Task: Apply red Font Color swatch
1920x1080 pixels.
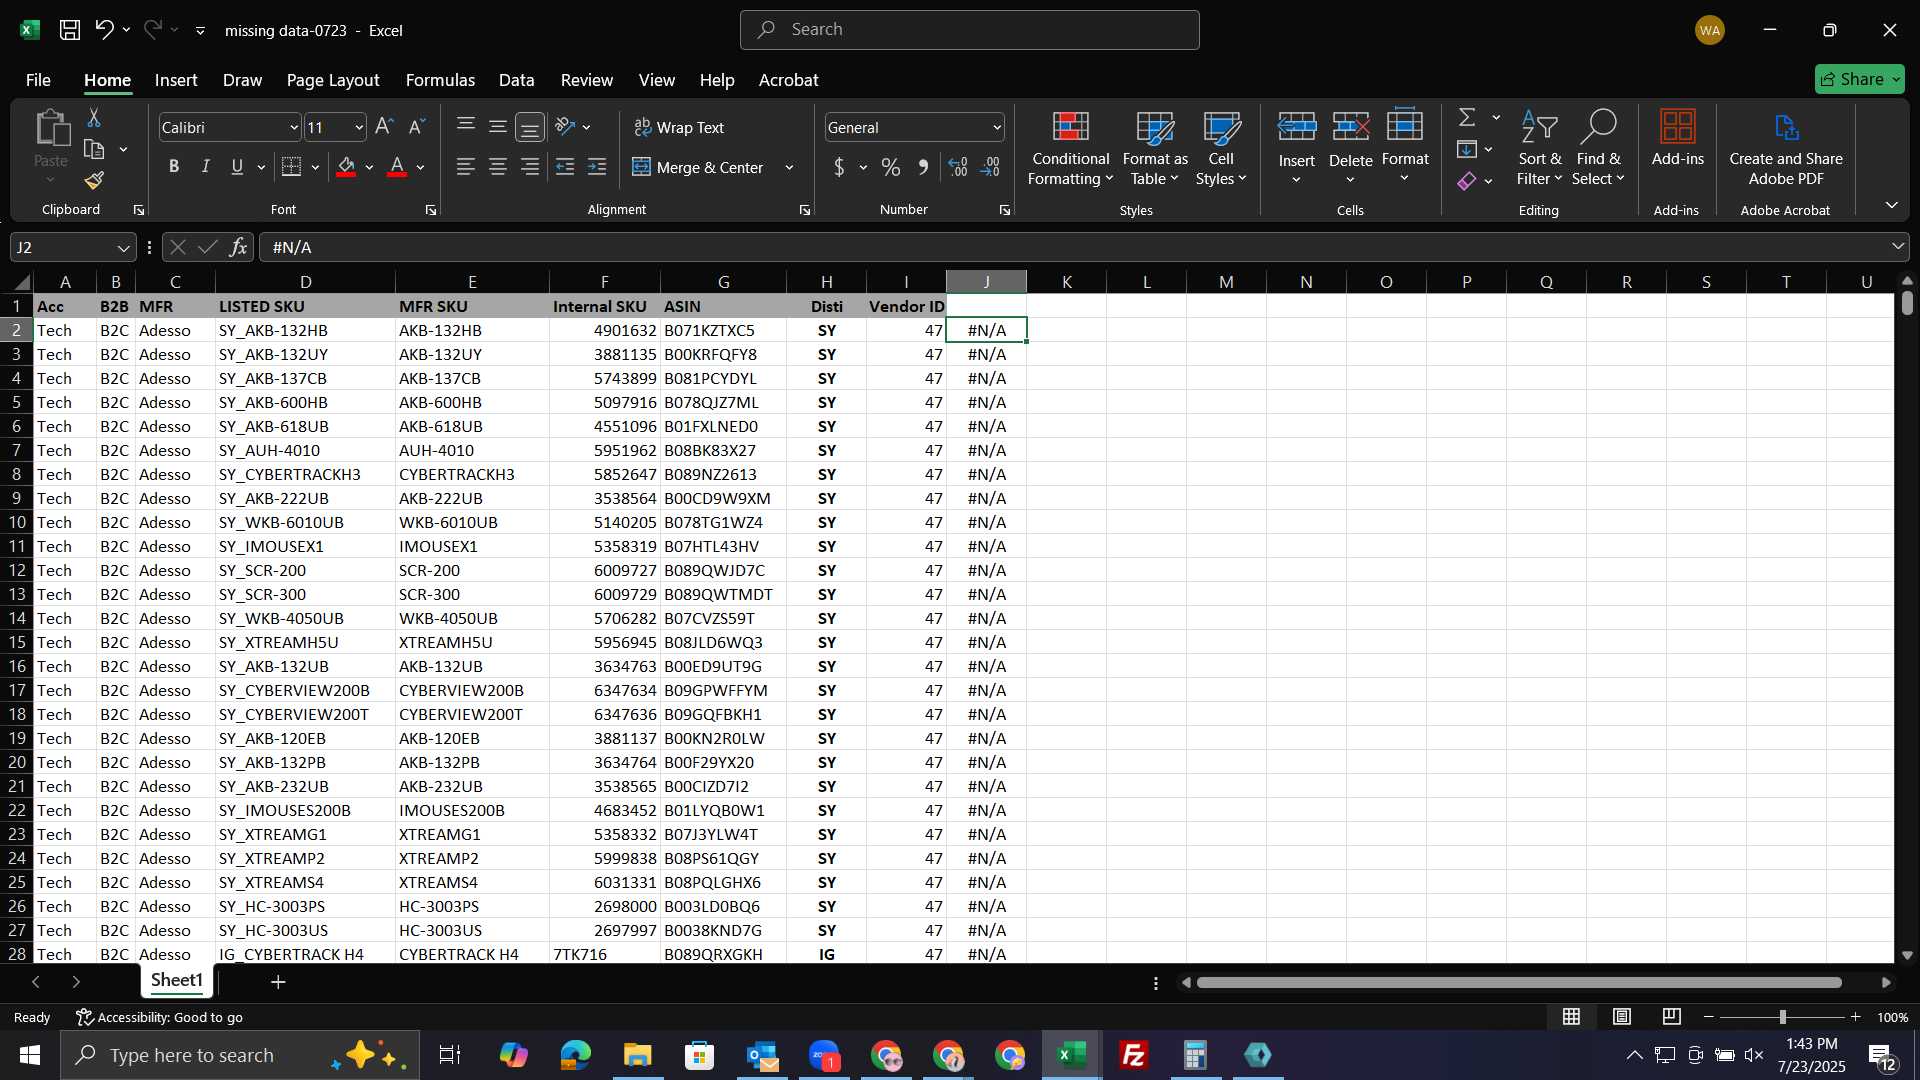Action: (x=397, y=167)
